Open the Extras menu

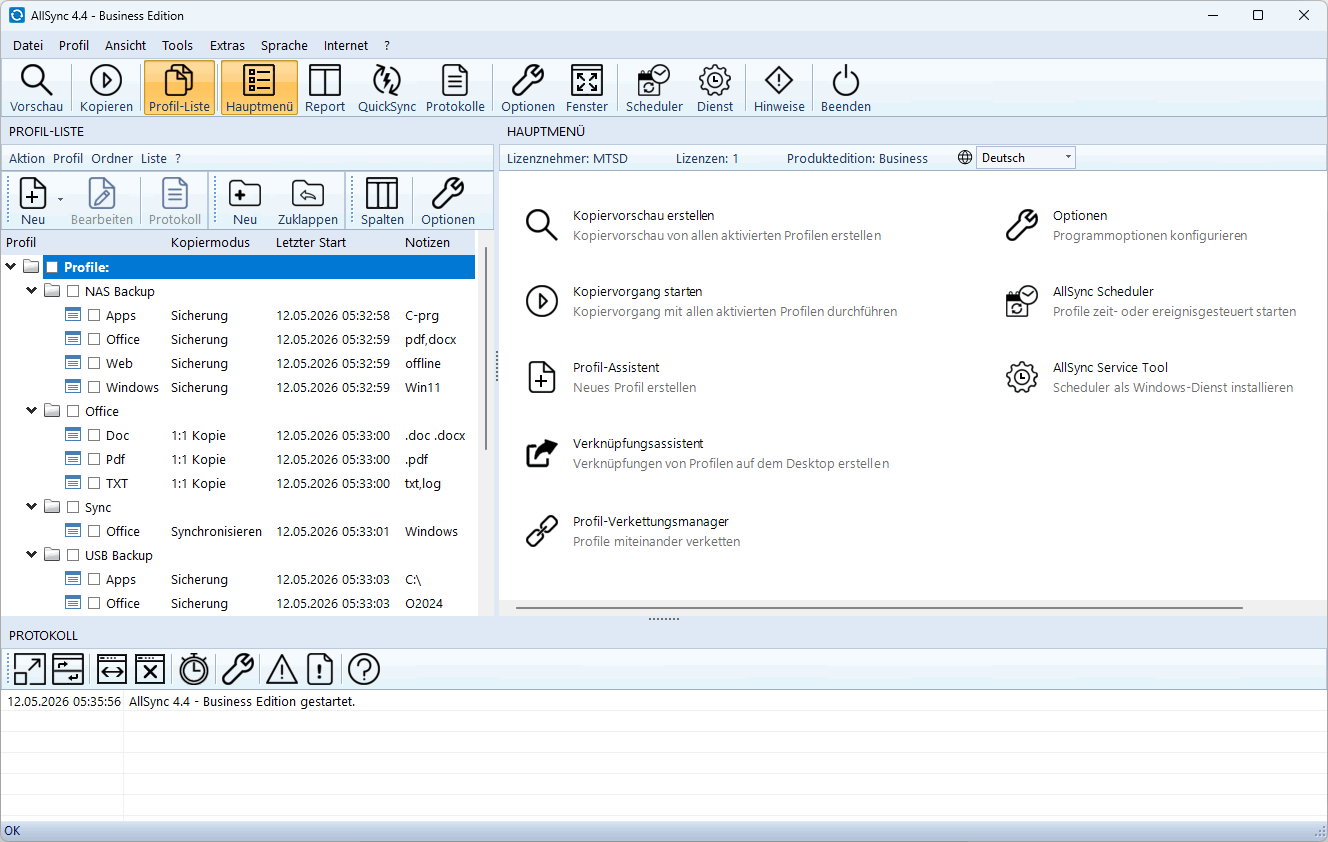[227, 45]
